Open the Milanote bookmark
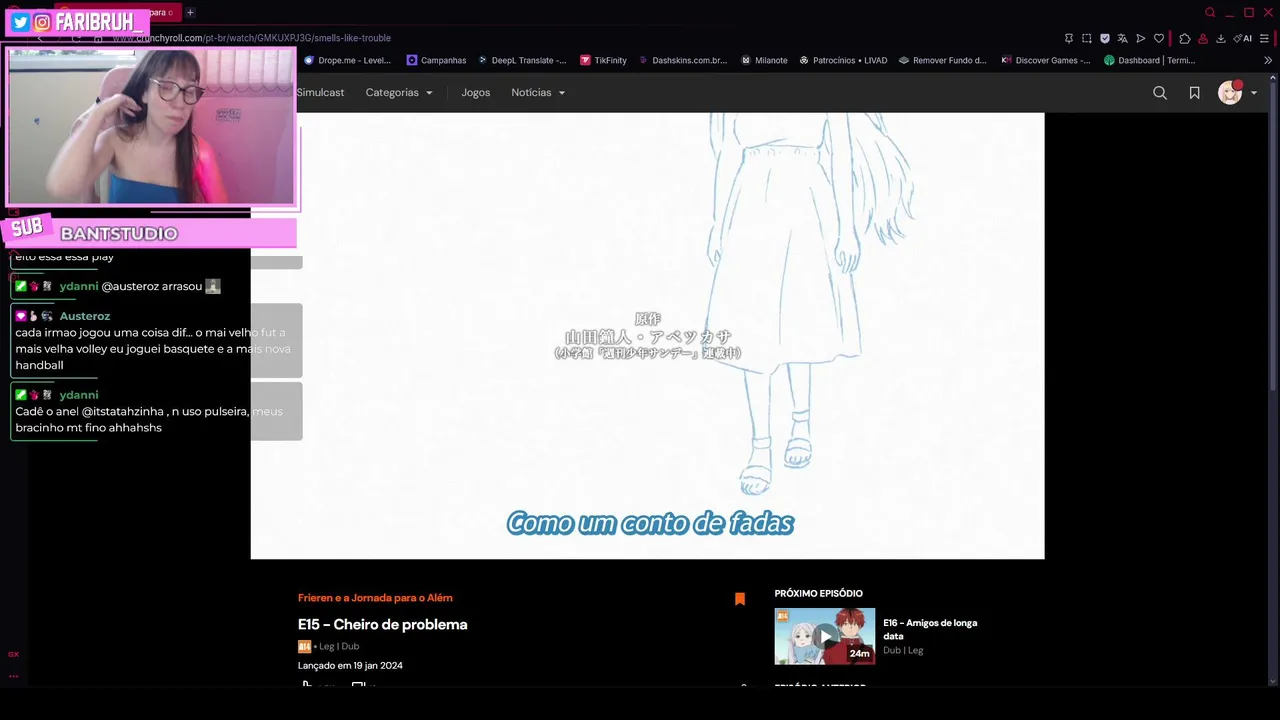Viewport: 1280px width, 720px height. [764, 60]
